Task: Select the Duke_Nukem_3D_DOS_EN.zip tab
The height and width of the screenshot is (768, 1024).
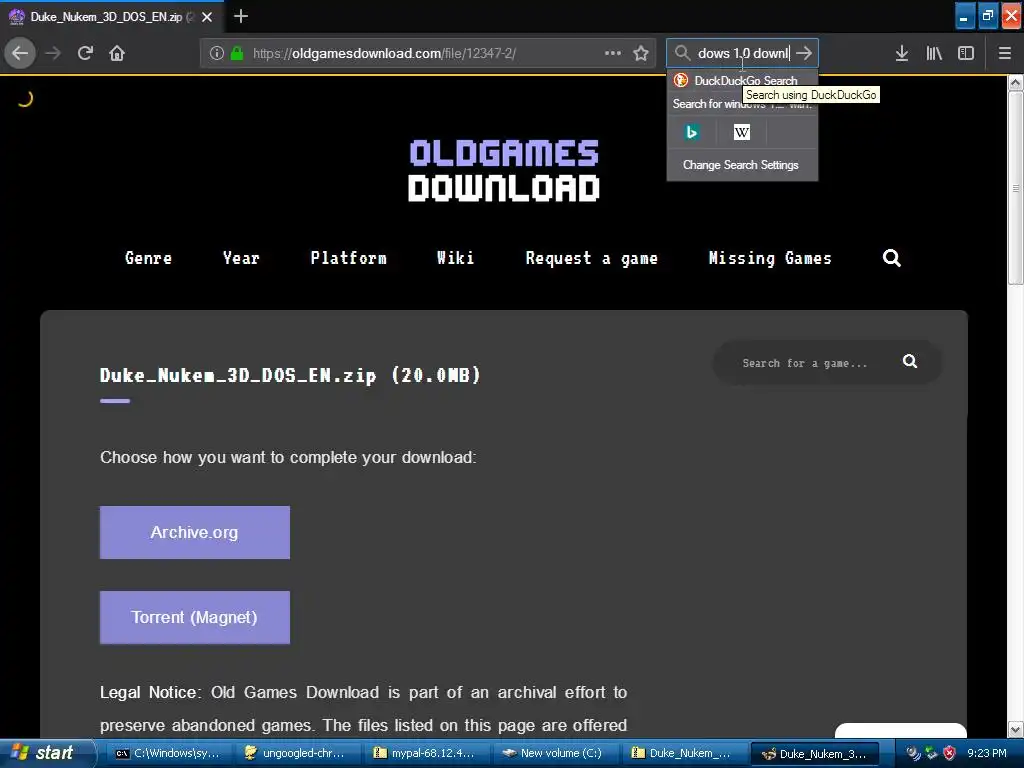Action: pos(111,17)
